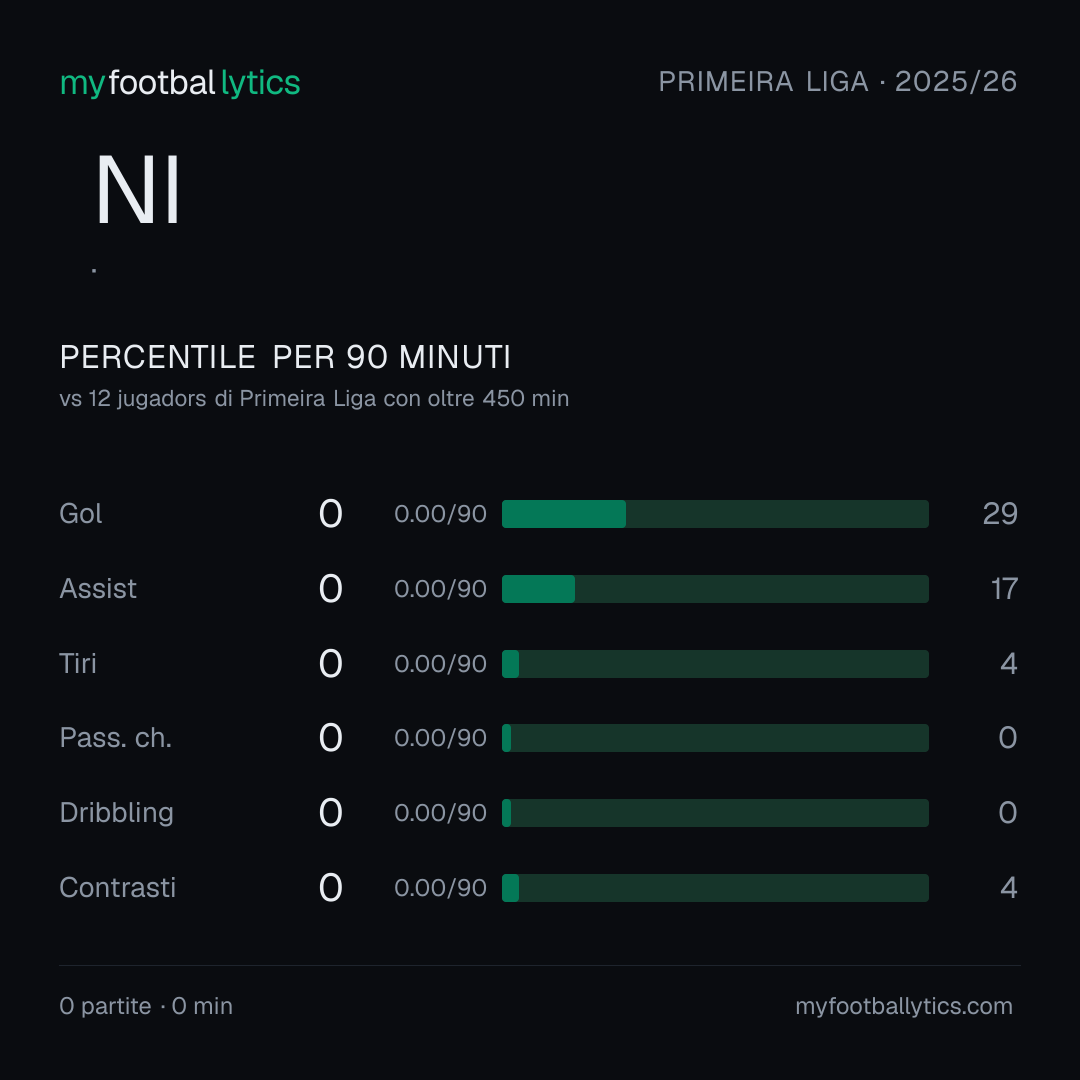Screen dimensions: 1080x1080
Task: Click the 0 partite · 0 min footer
Action: point(146,1006)
